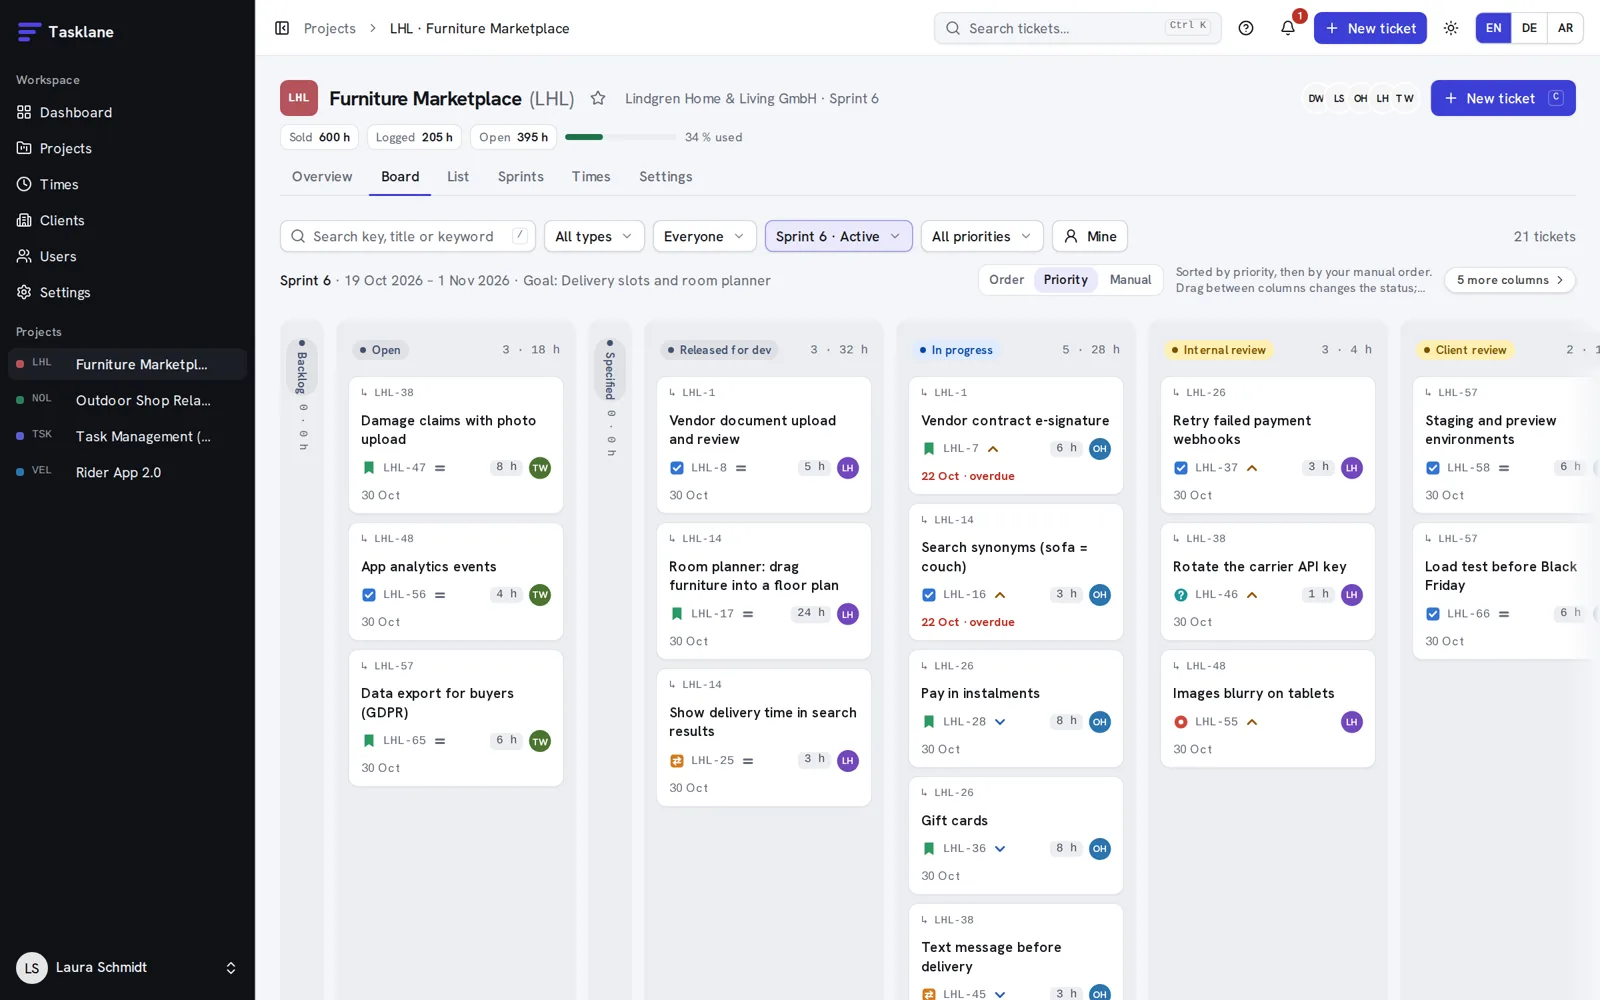This screenshot has height=1000, width=1600.
Task: Click the DW member avatar in header
Action: [1316, 98]
